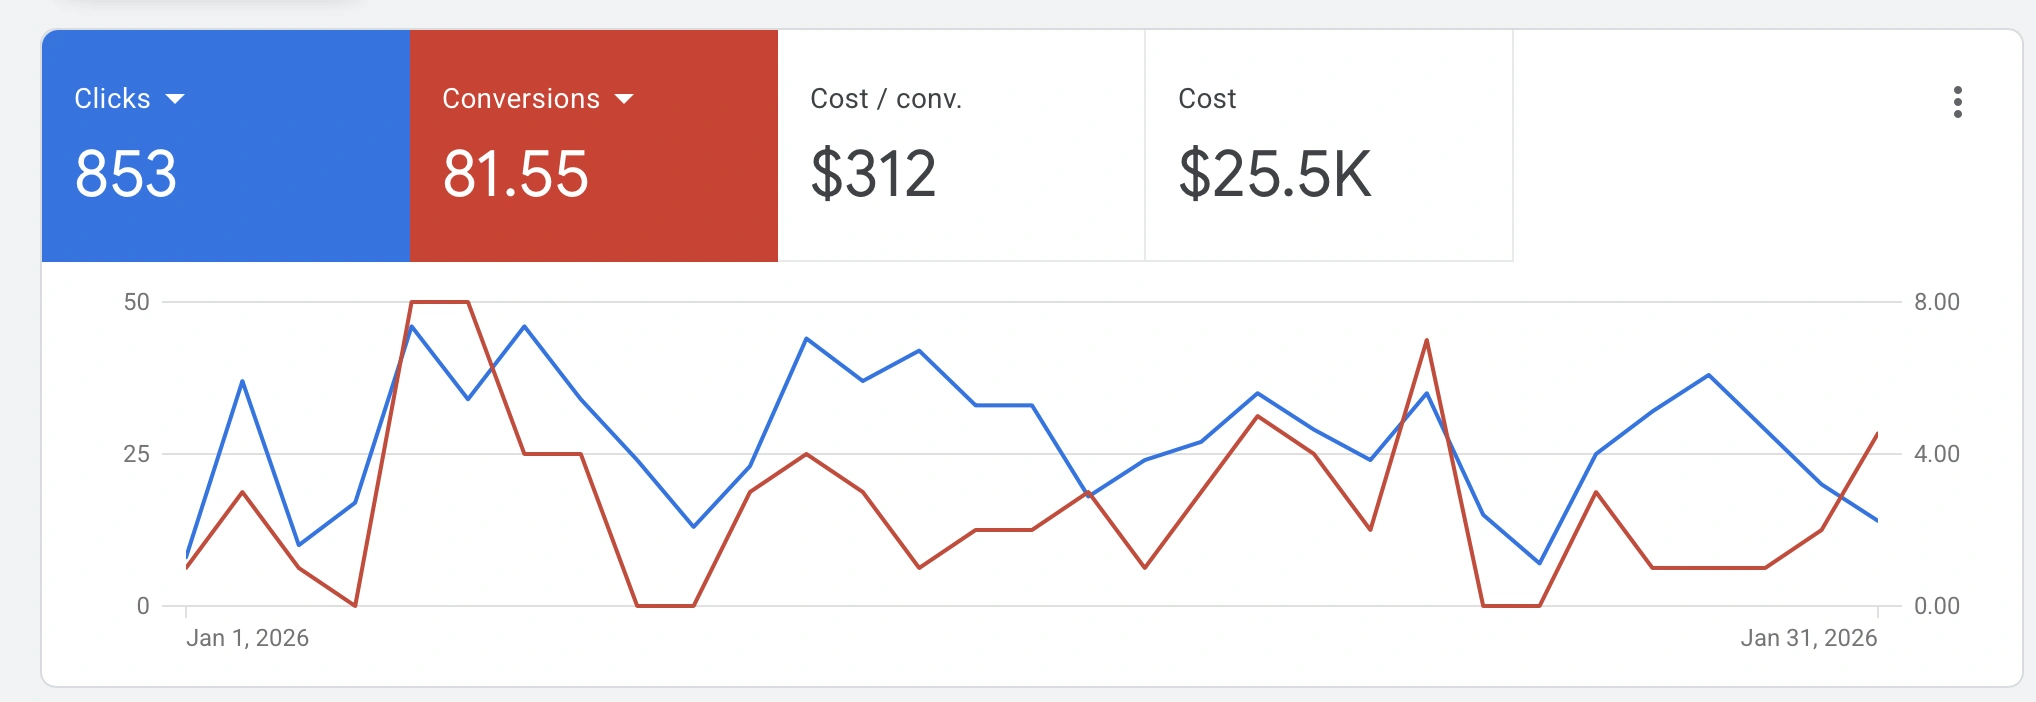Click the 50 left axis label
This screenshot has height=702, width=2036.
[137, 302]
